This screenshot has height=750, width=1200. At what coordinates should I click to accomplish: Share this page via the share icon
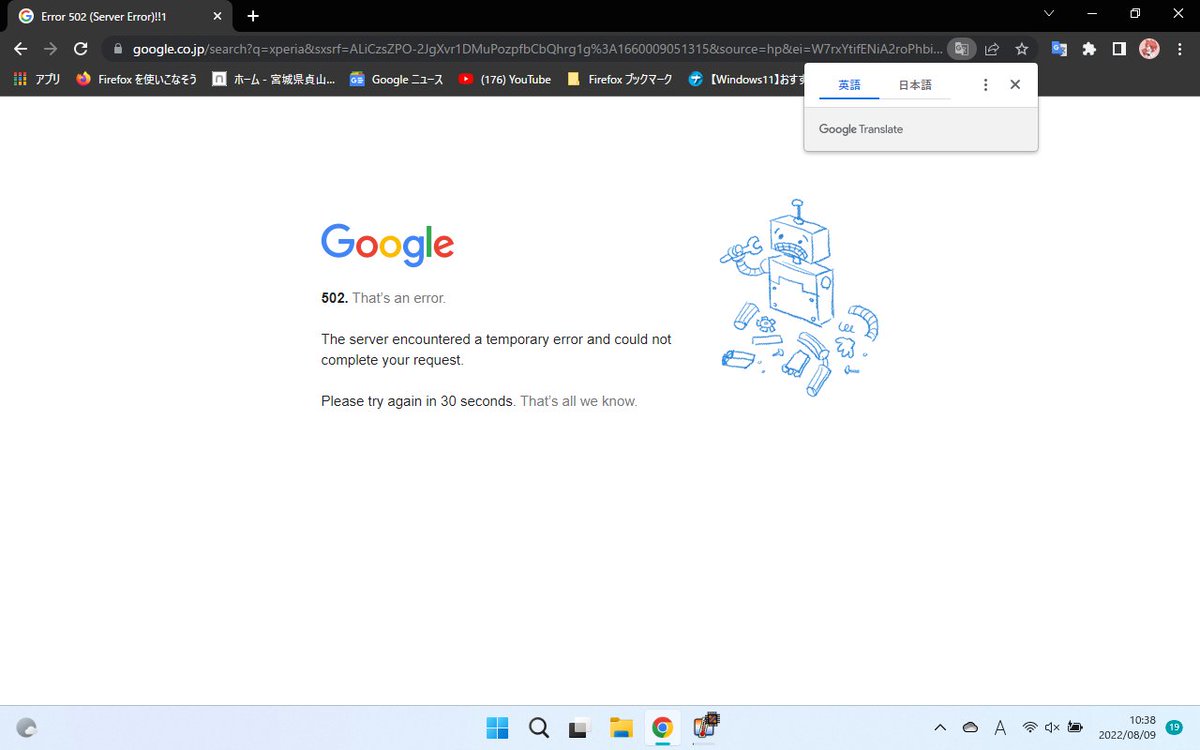[992, 48]
